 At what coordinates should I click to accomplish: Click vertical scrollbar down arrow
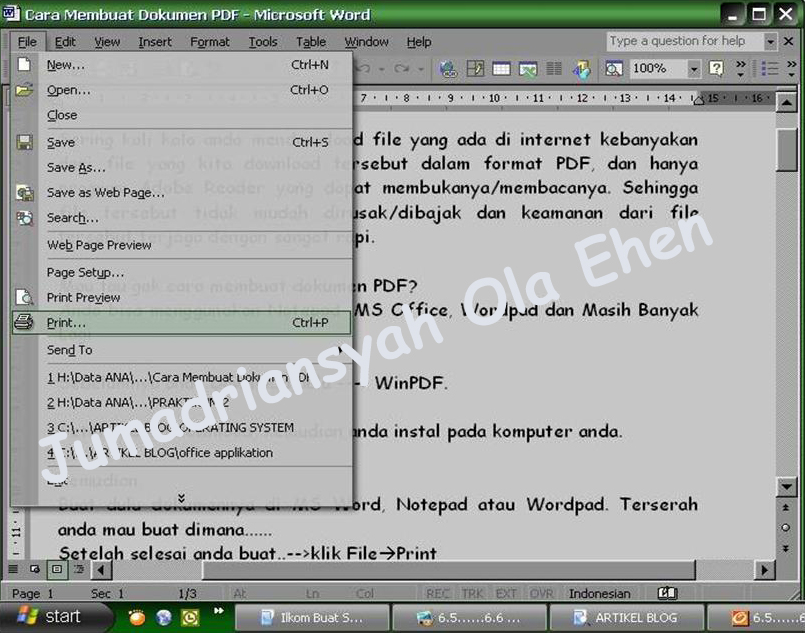pos(786,486)
